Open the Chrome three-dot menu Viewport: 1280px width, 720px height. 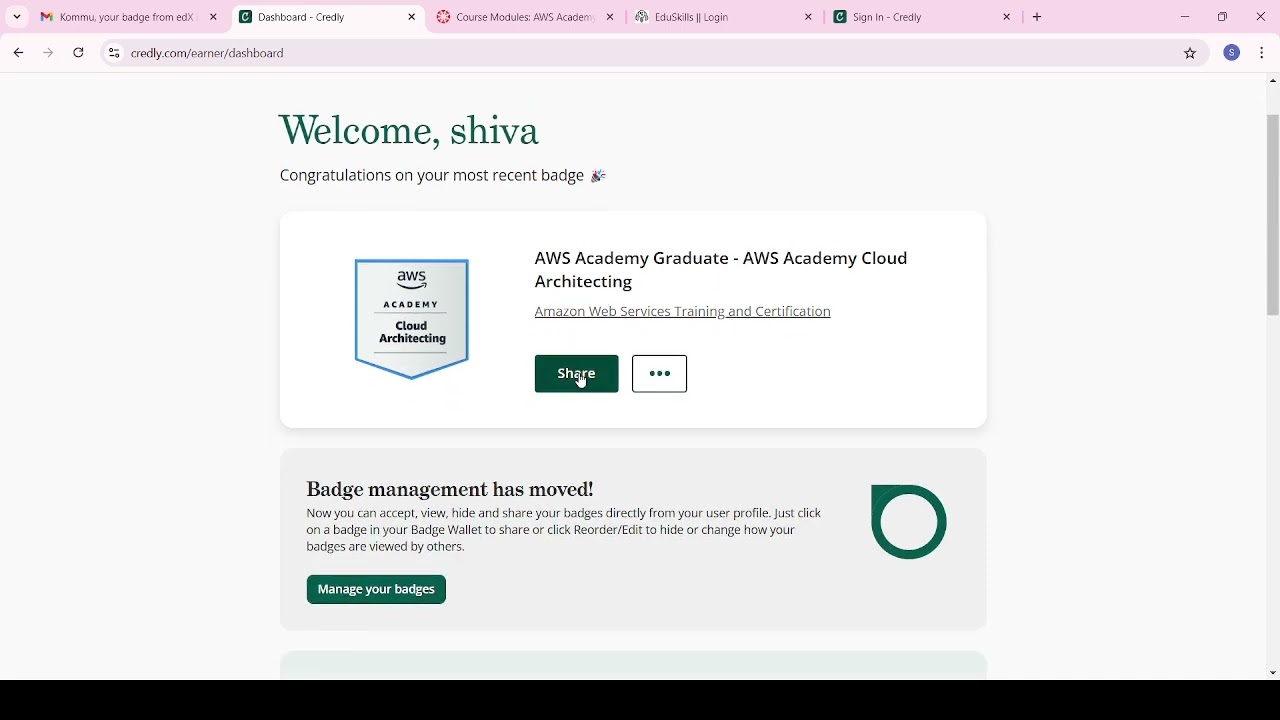pos(1262,53)
